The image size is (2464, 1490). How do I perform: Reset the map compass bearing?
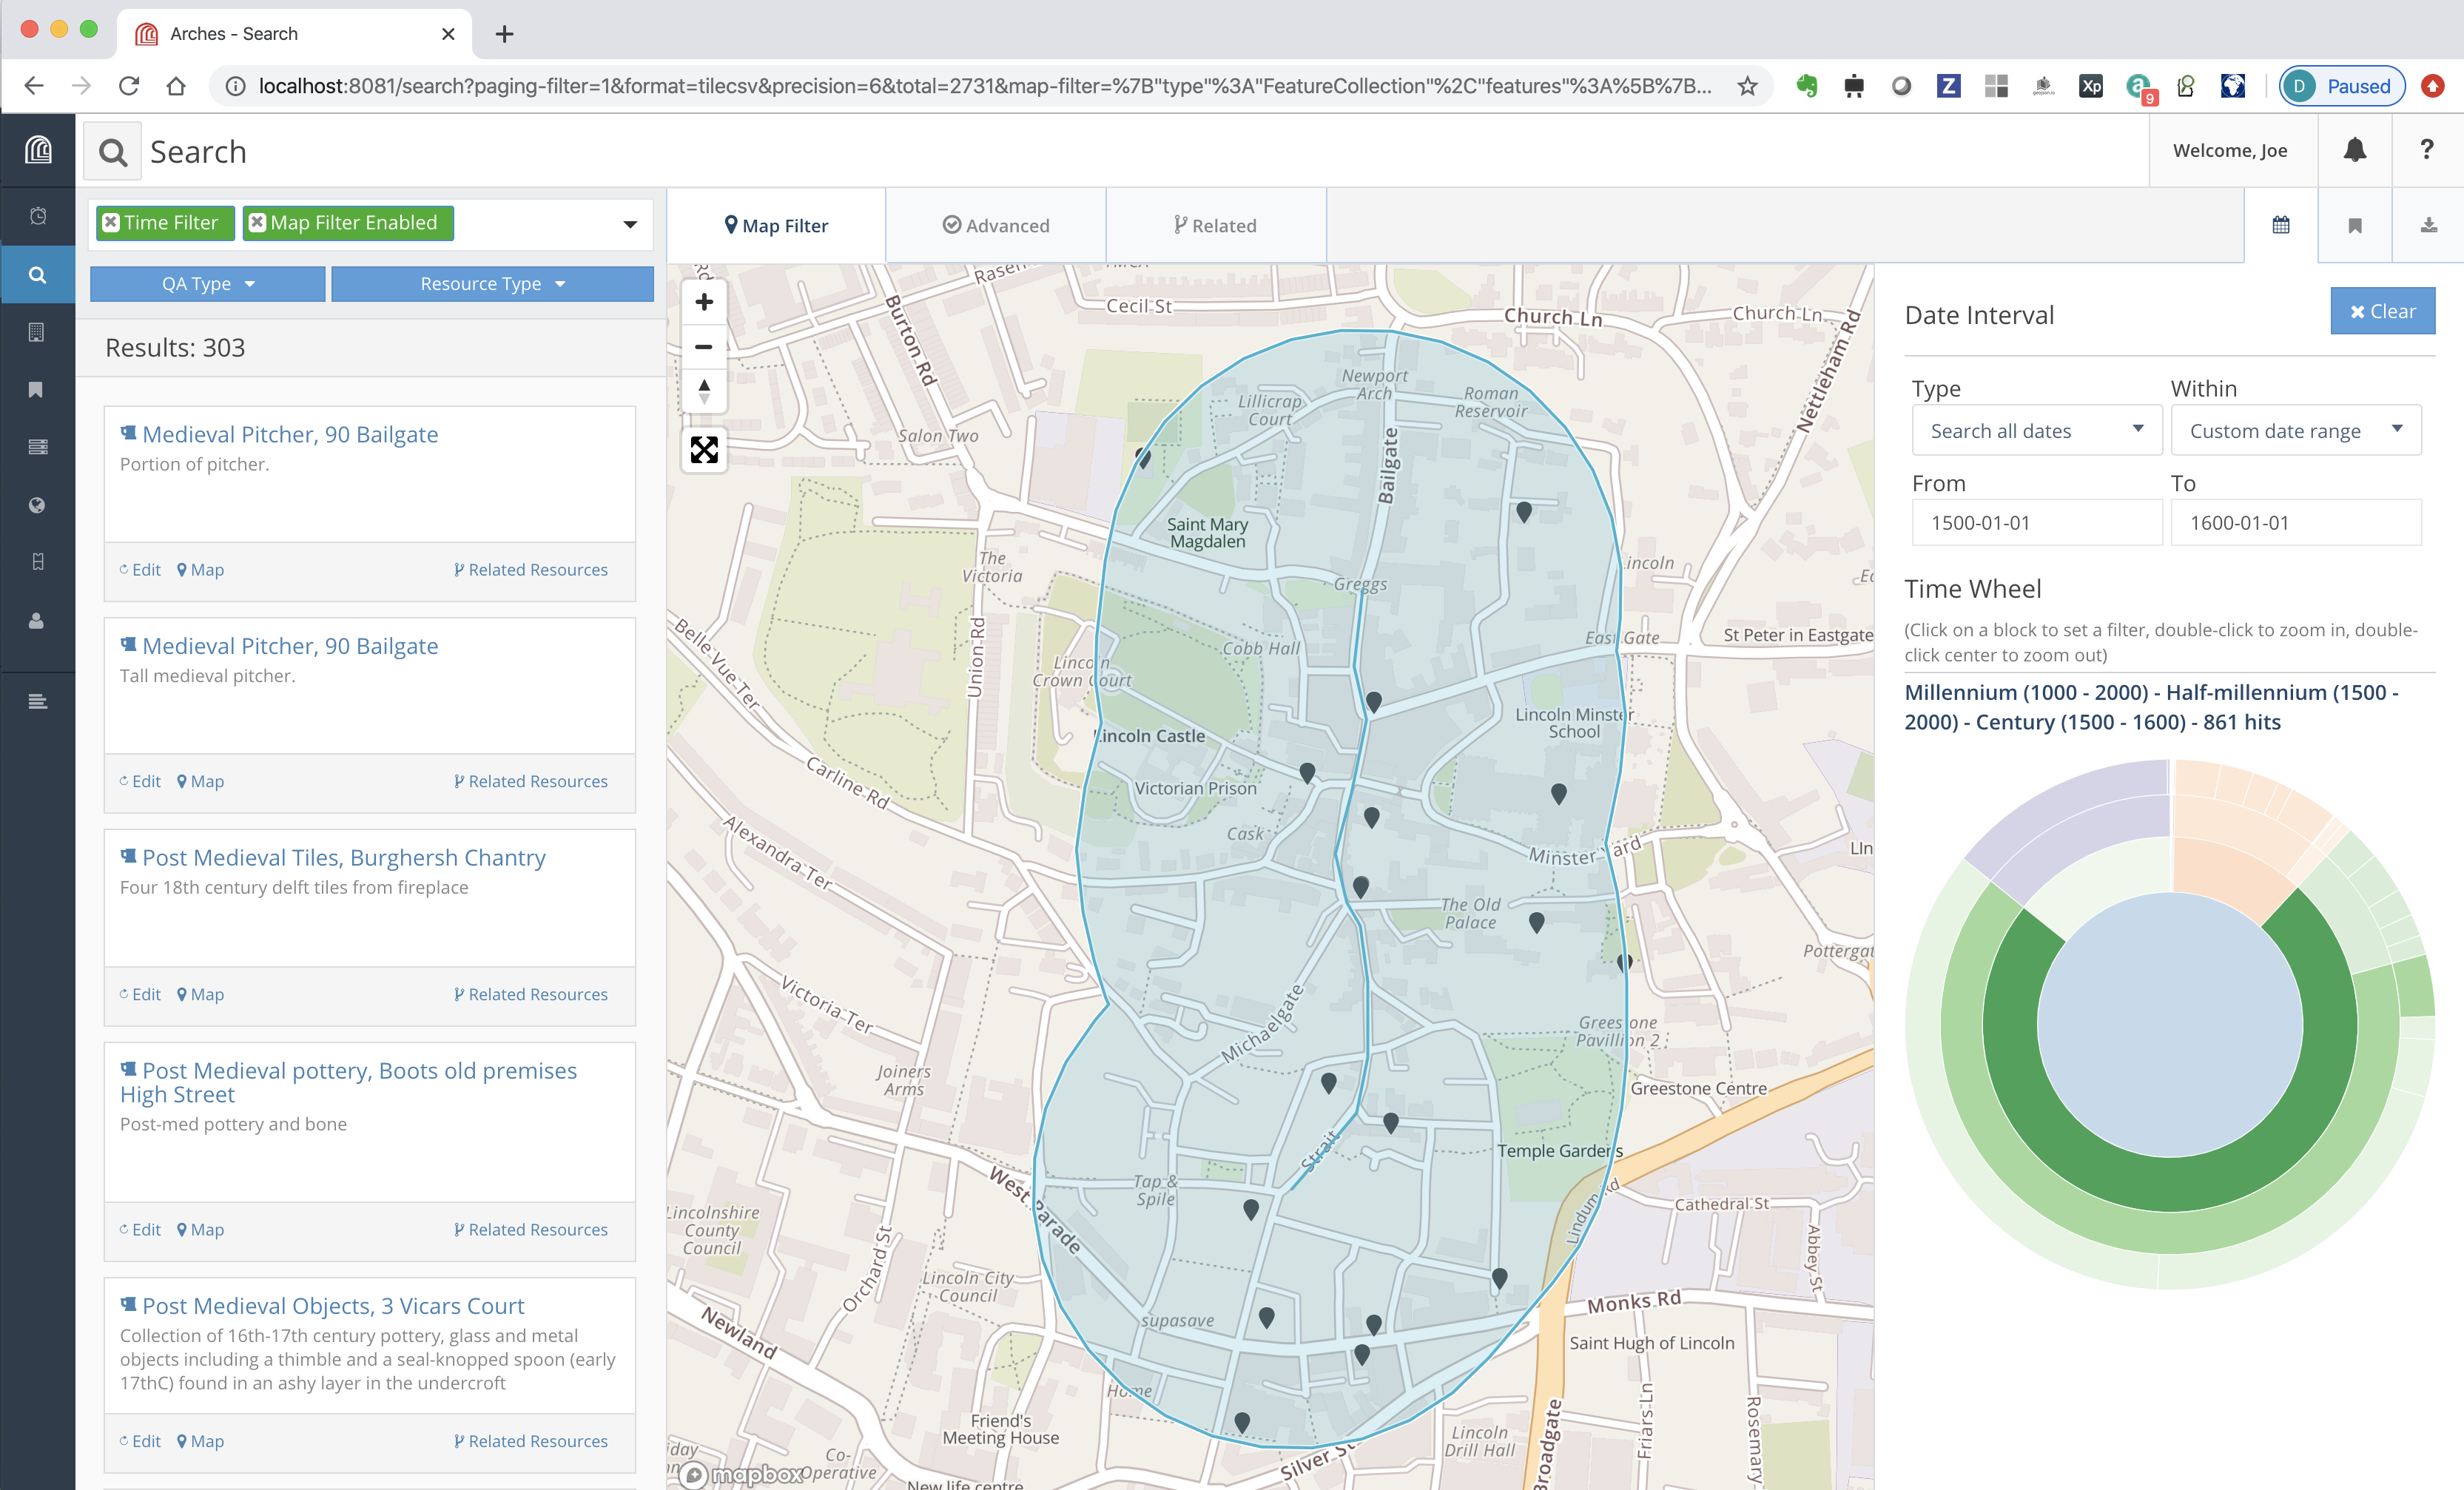click(704, 391)
